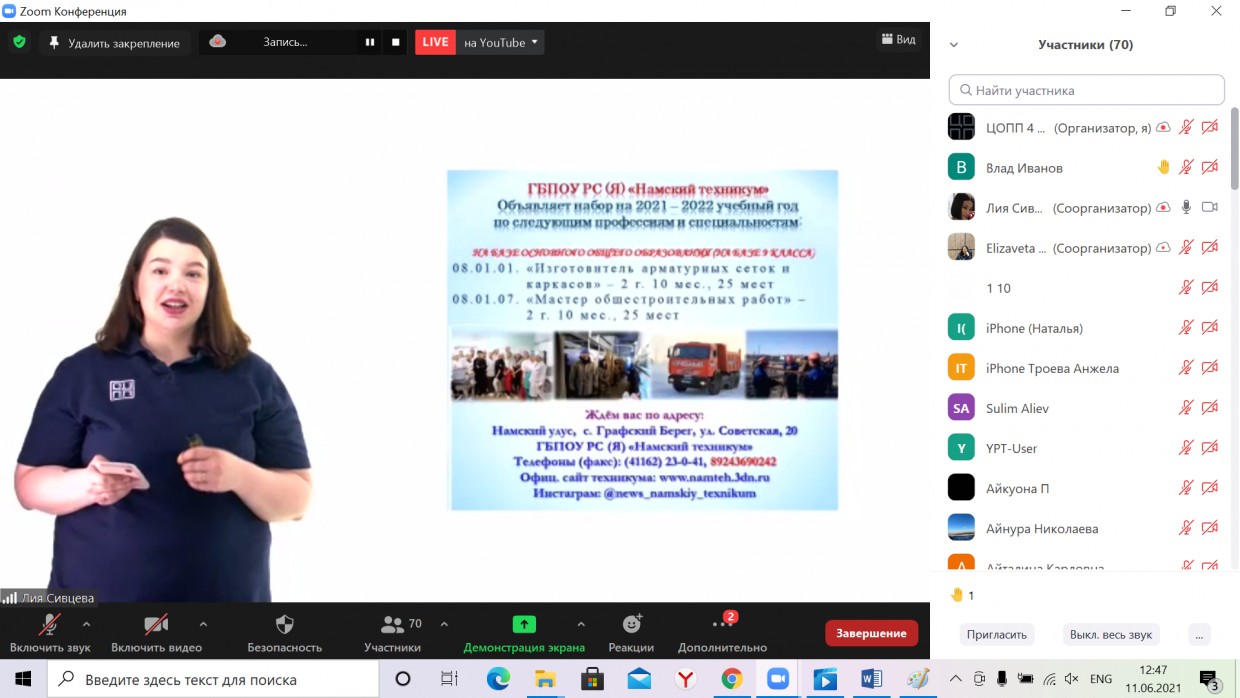Open the Вид view menu
This screenshot has width=1240, height=698.
898,40
